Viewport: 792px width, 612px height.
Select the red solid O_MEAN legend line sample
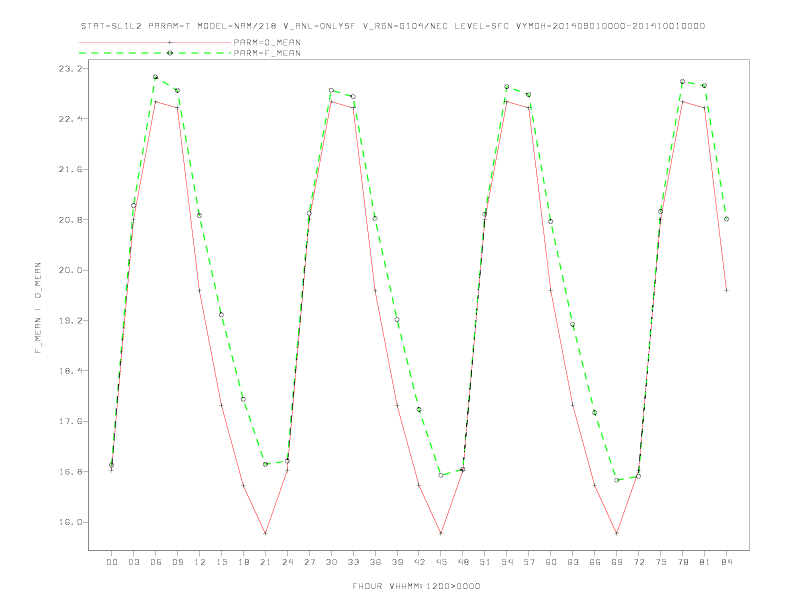tap(155, 42)
